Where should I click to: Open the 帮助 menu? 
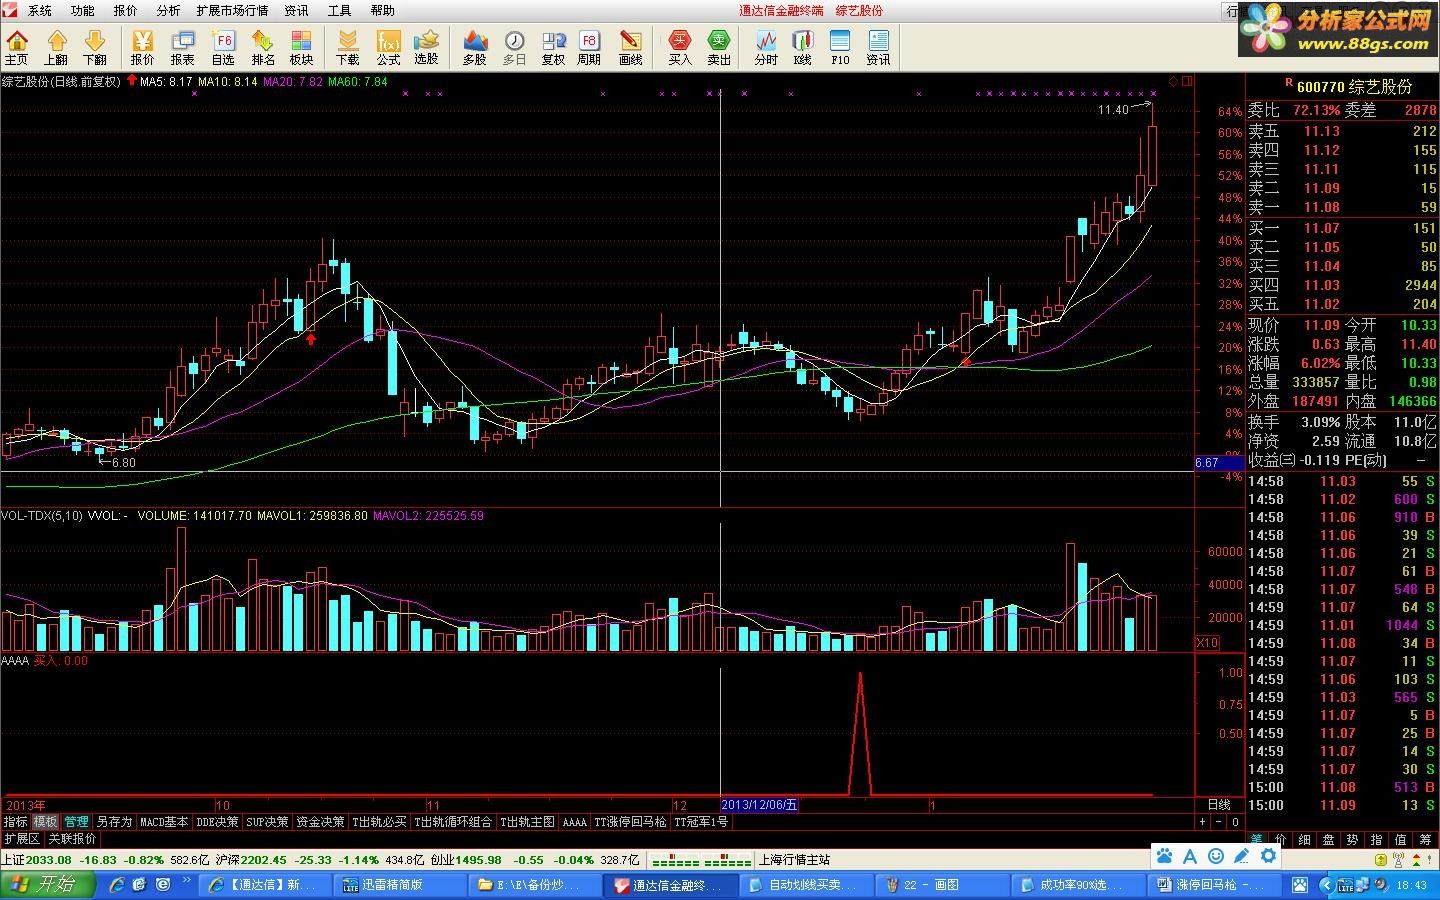pos(383,10)
